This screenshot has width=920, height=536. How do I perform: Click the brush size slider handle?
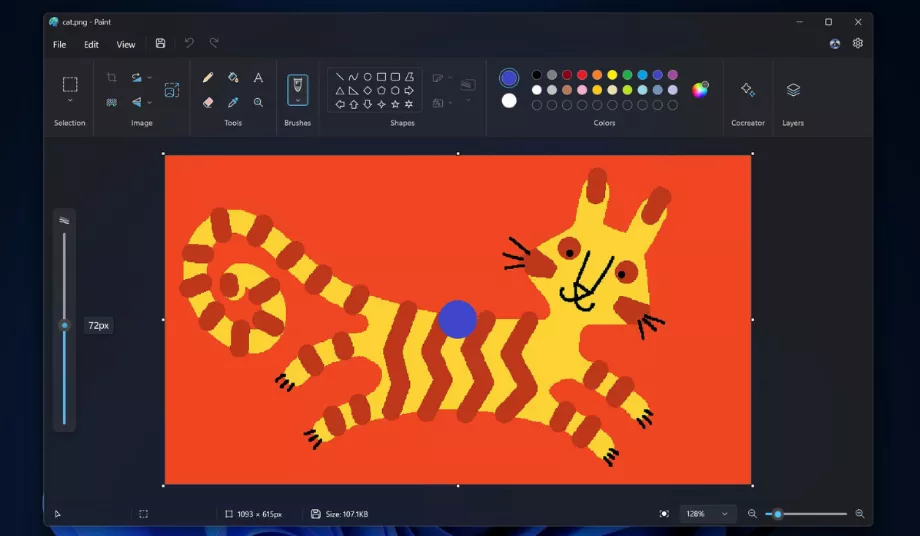(x=65, y=325)
